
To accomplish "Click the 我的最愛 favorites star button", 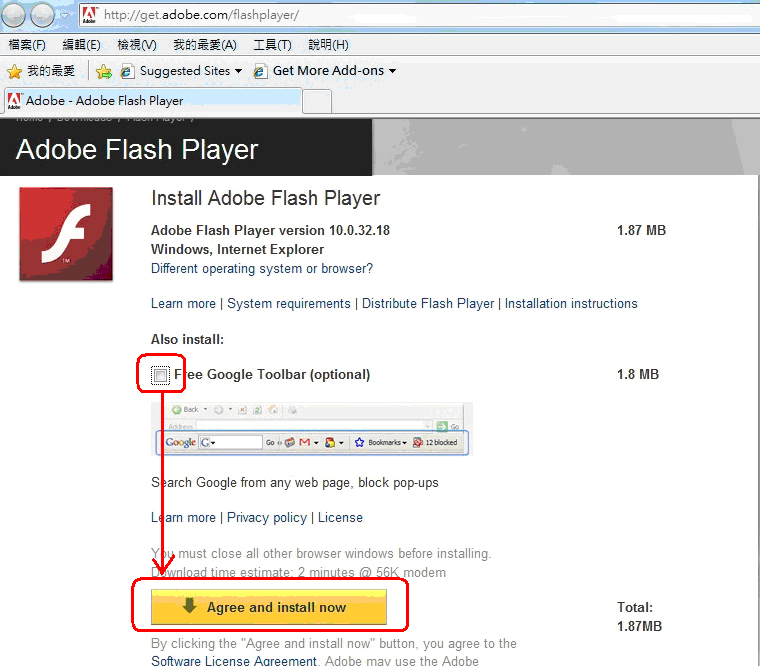I will click(41, 71).
